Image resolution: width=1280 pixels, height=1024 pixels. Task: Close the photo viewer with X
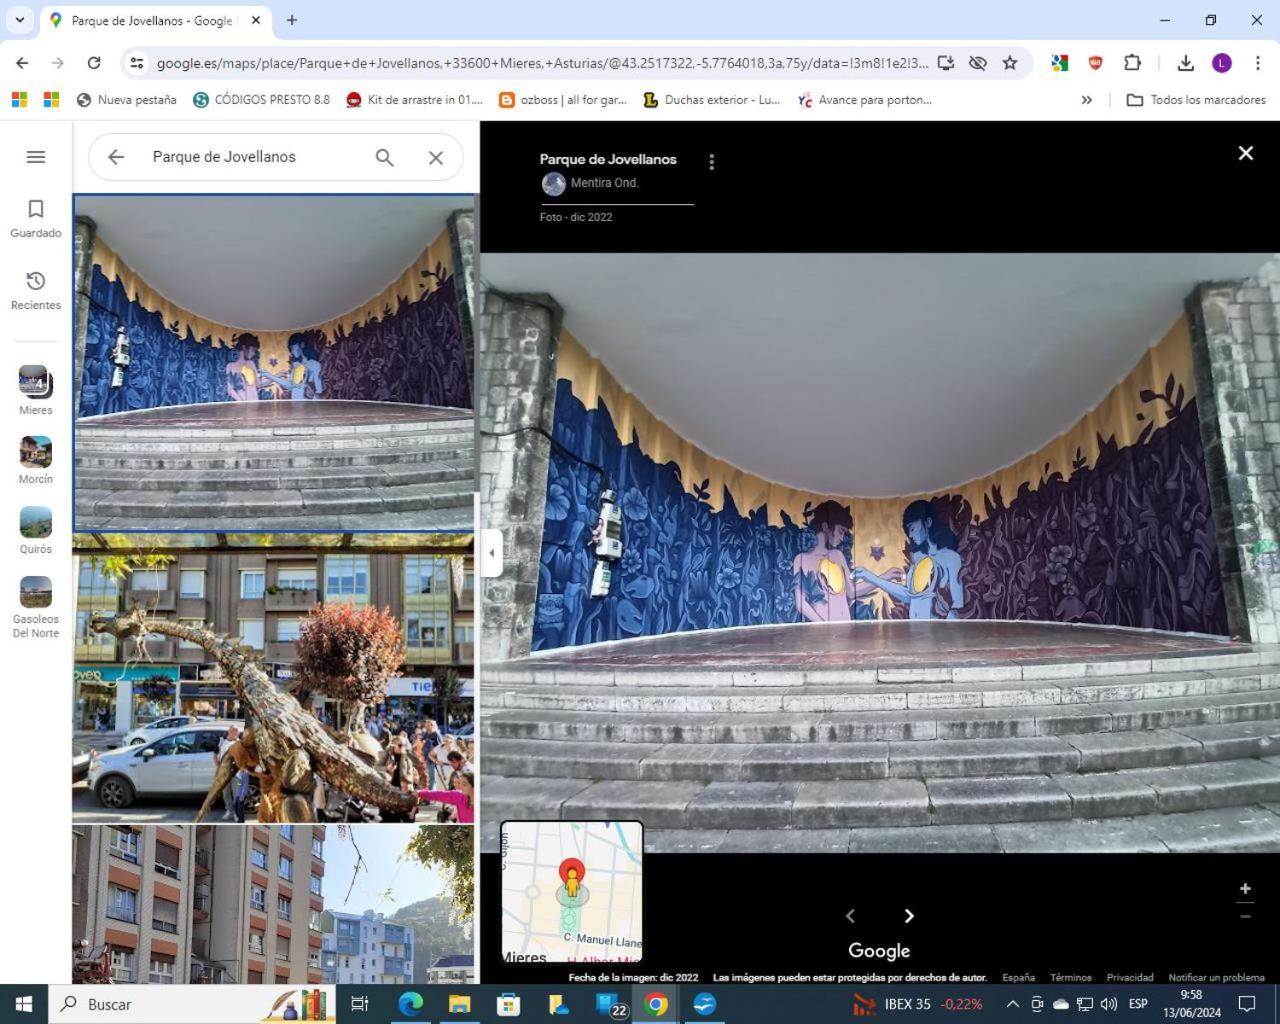click(1246, 153)
